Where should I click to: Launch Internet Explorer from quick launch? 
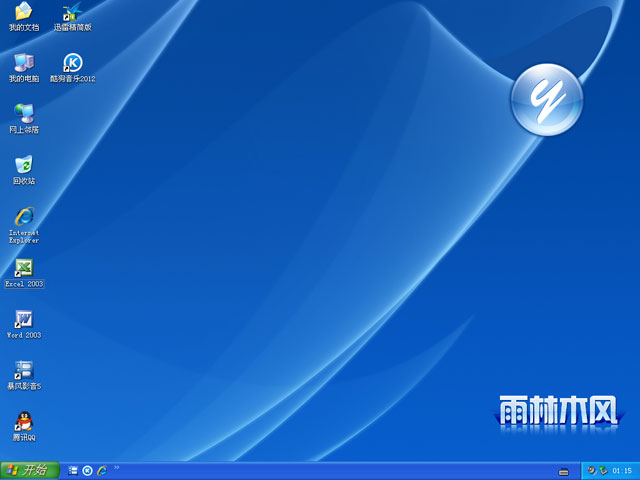[x=102, y=471]
